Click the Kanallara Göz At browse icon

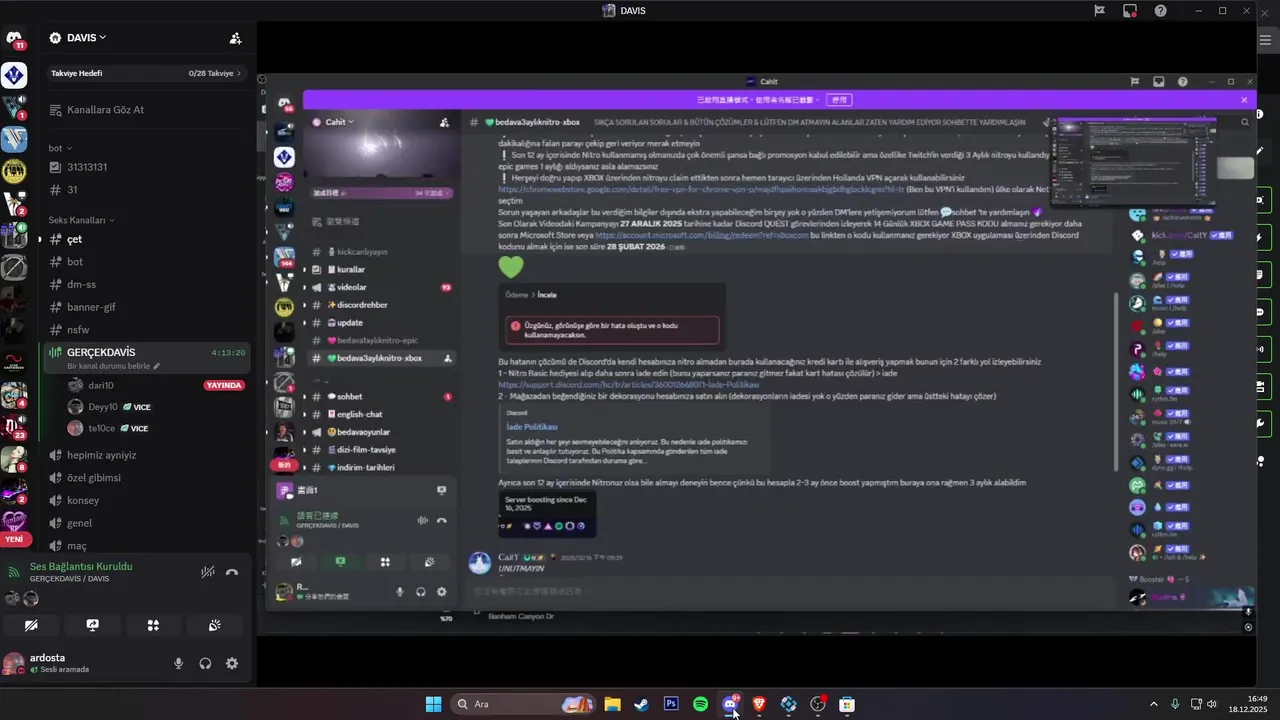point(55,109)
